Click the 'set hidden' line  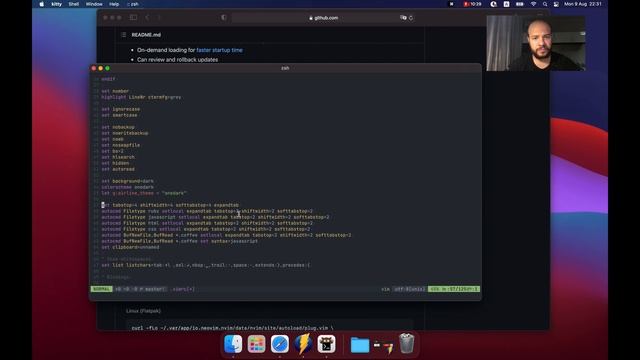[115, 163]
